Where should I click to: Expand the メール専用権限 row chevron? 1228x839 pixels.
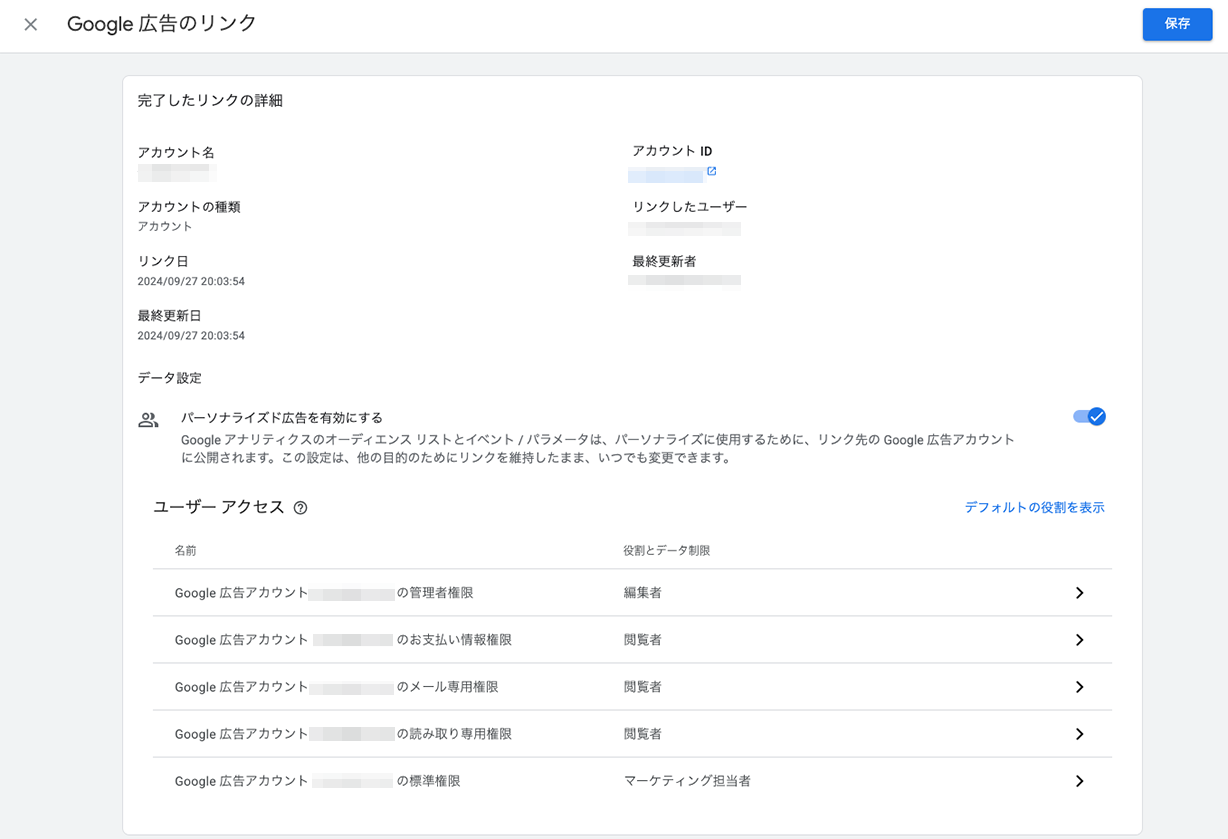tap(1079, 687)
